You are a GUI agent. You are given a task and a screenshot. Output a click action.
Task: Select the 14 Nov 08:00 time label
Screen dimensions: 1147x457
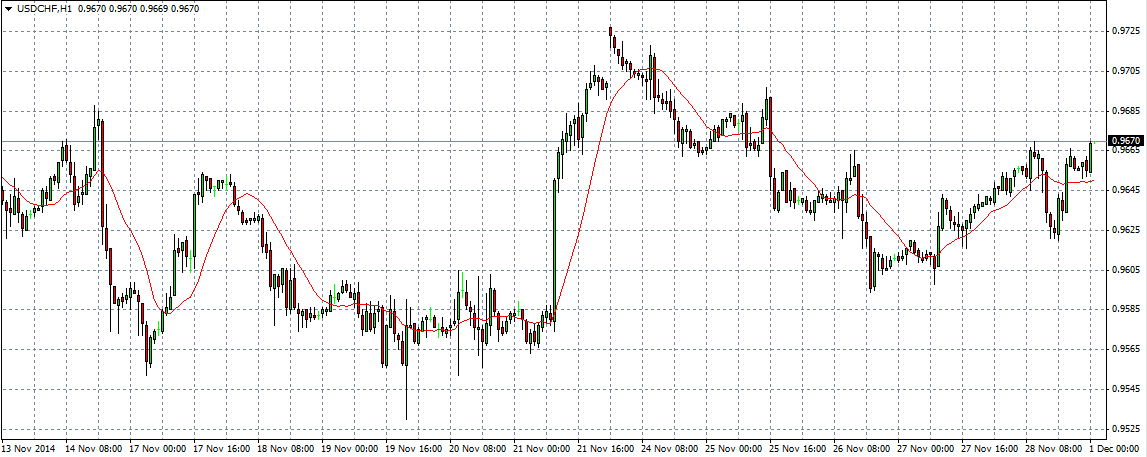click(x=95, y=449)
